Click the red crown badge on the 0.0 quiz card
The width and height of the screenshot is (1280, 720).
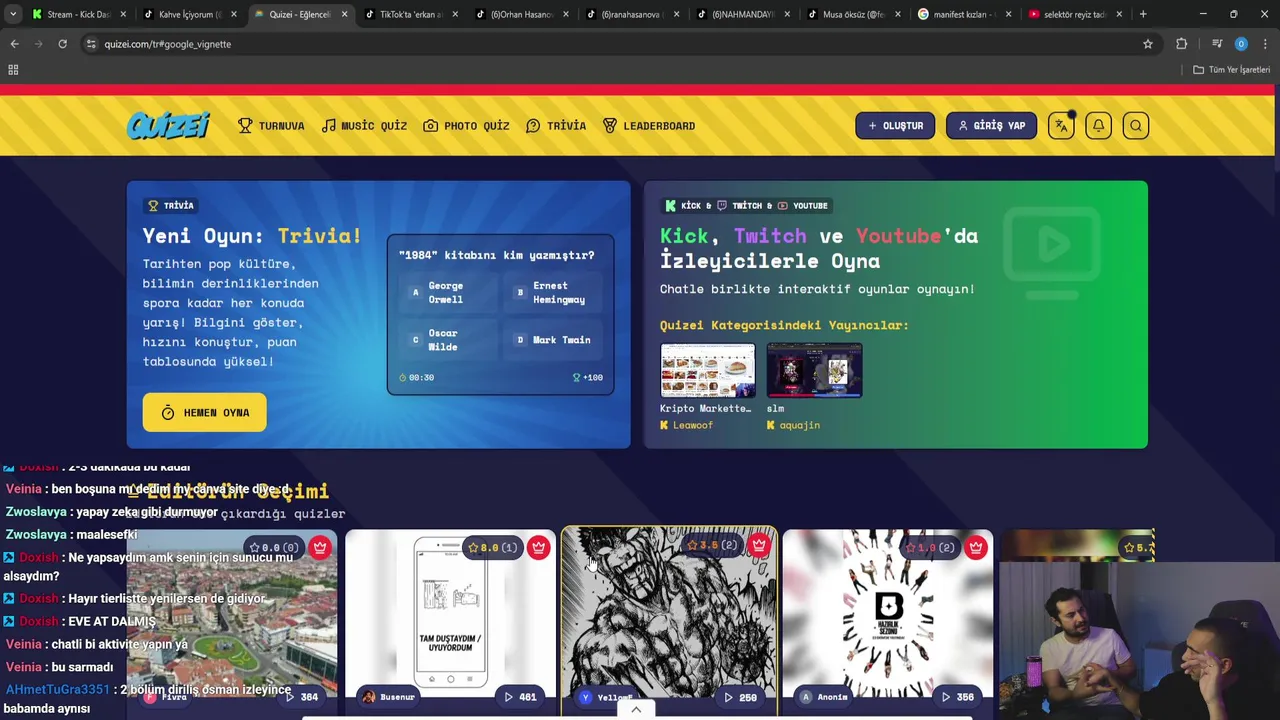coord(319,547)
